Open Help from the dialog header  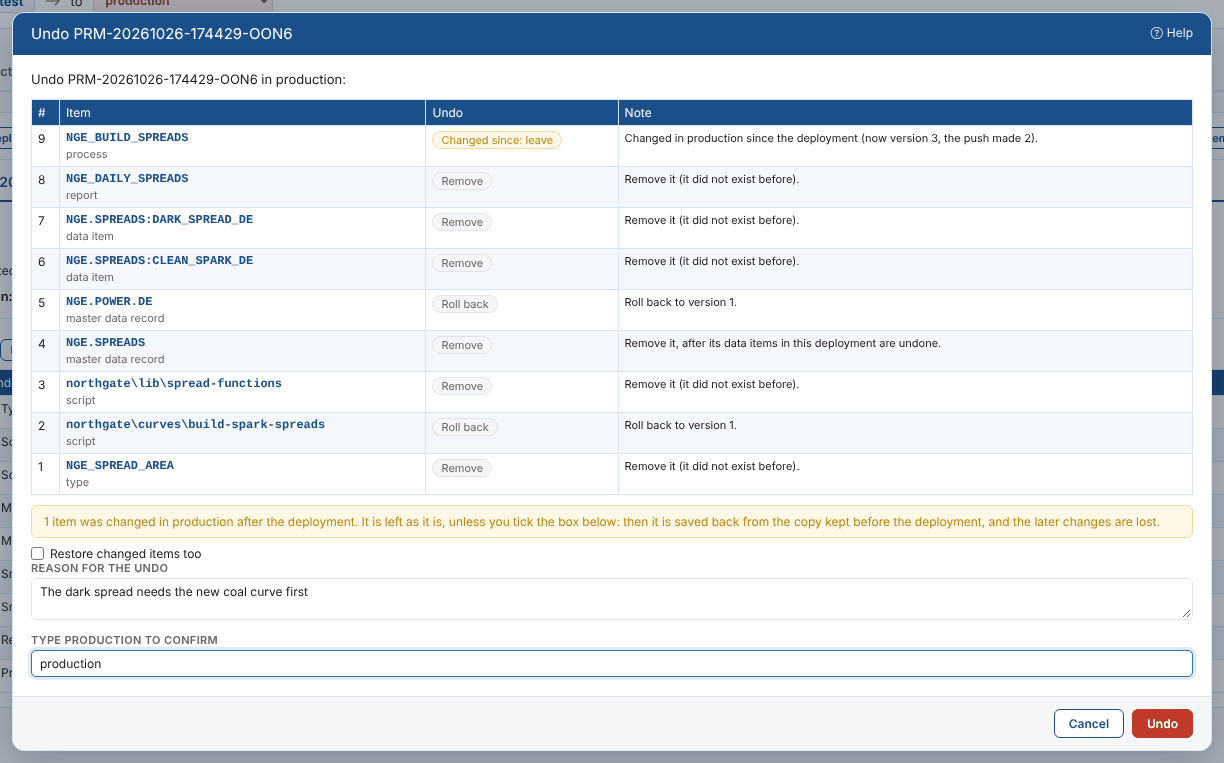1171,33
